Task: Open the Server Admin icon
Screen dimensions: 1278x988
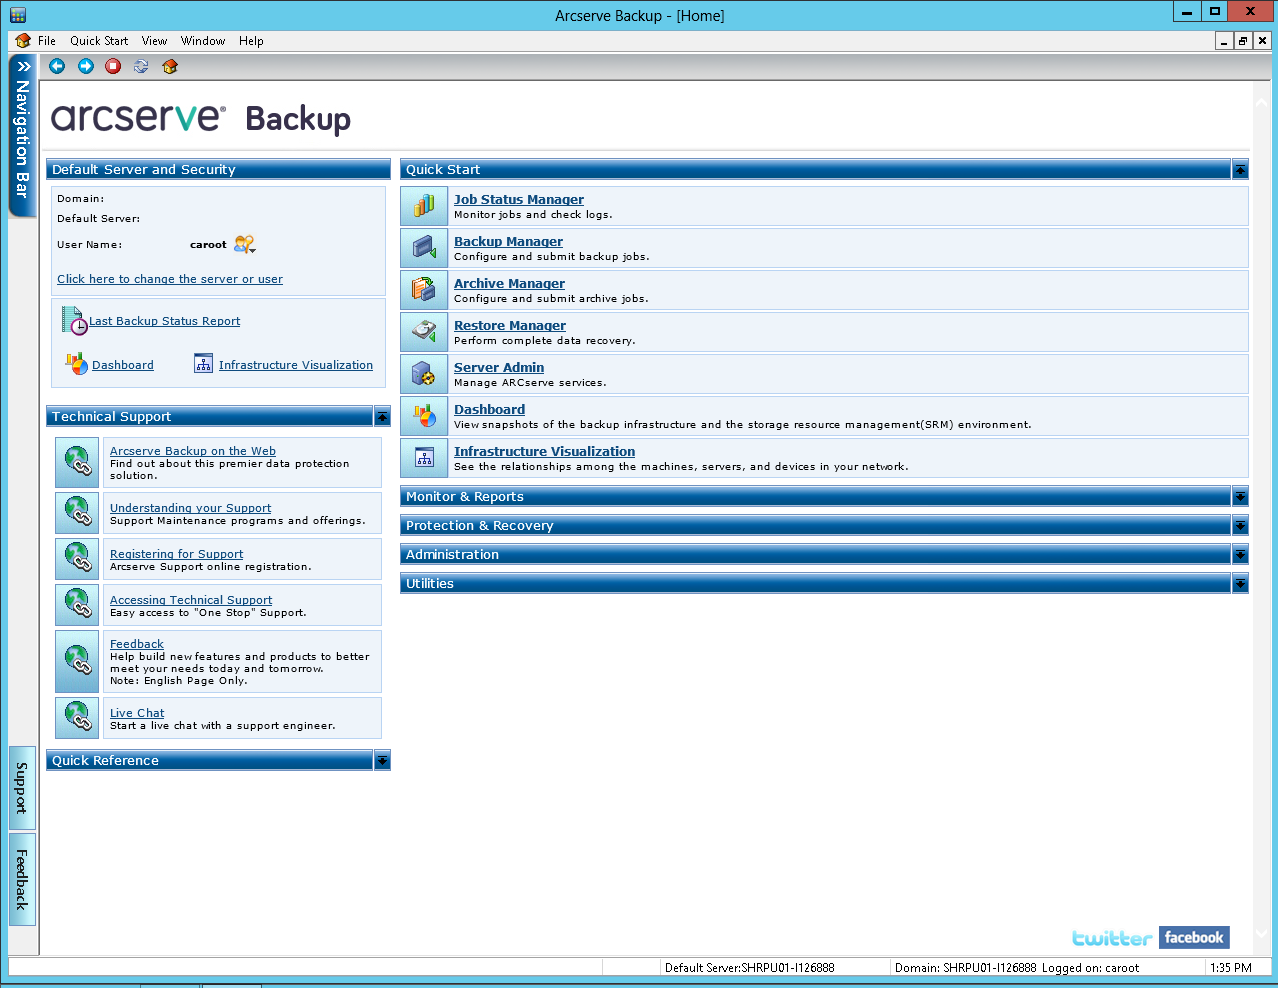Action: click(423, 374)
